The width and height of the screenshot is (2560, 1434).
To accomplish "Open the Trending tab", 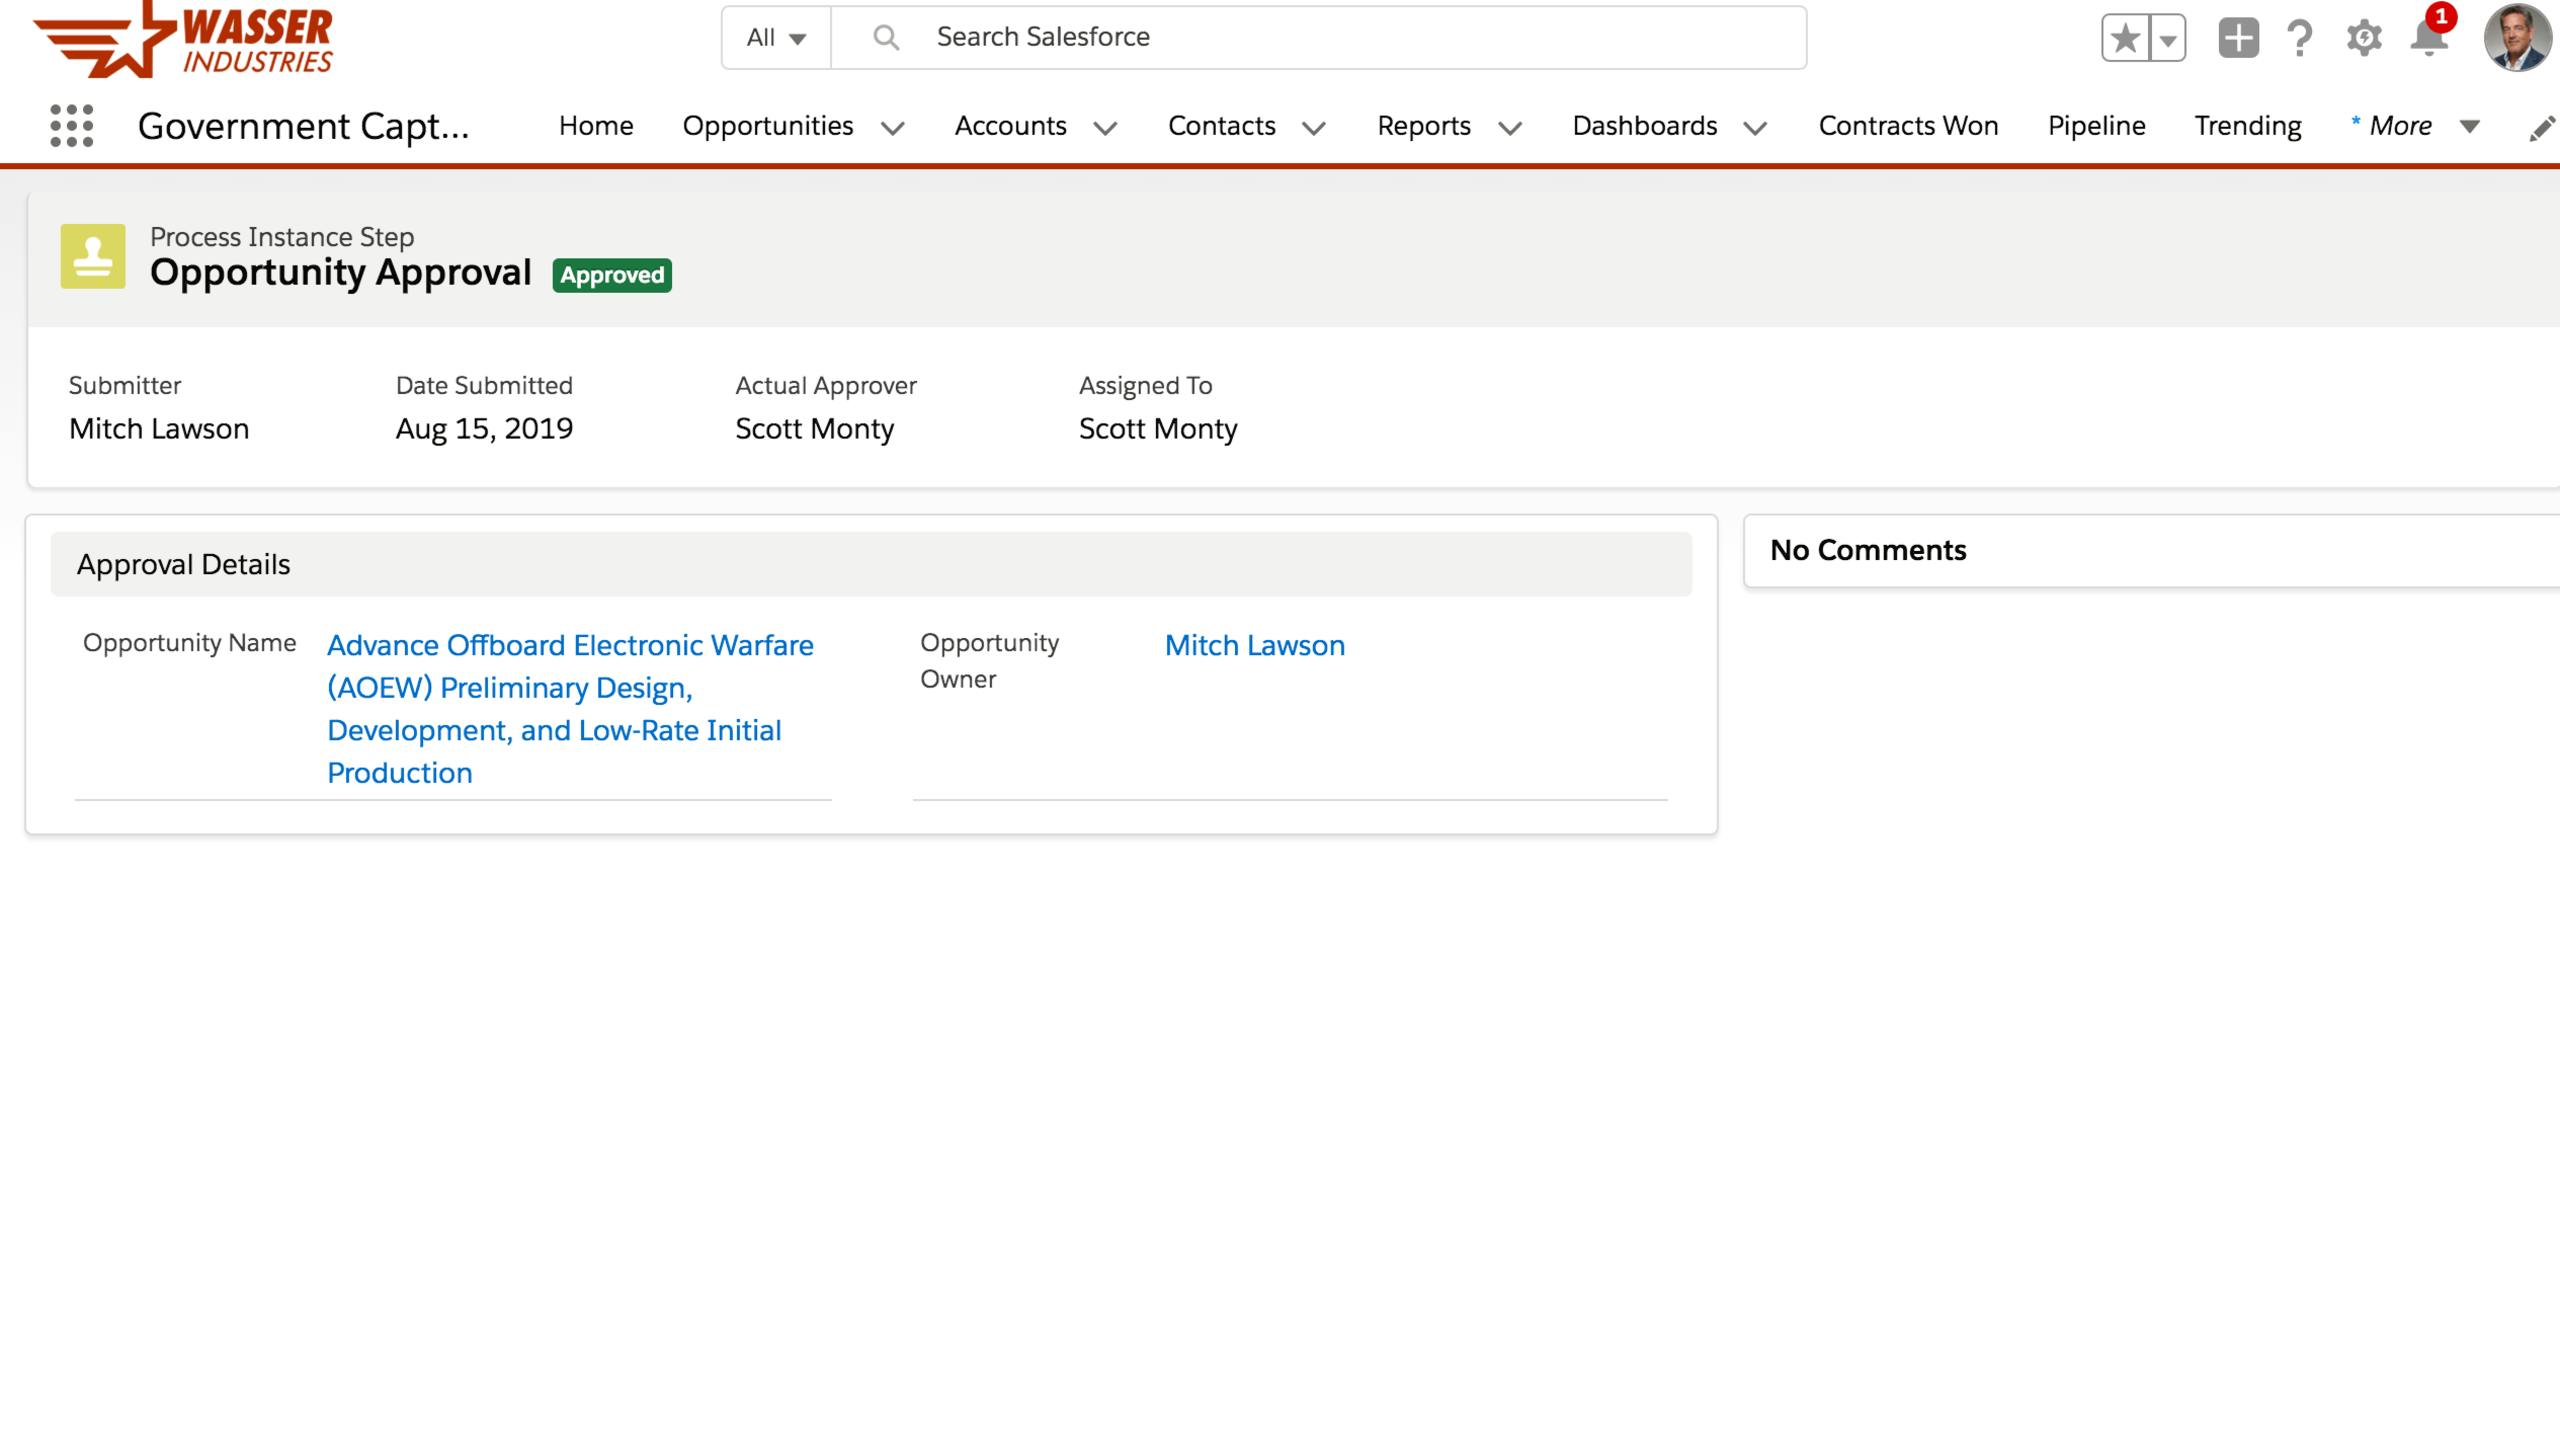I will point(2248,126).
